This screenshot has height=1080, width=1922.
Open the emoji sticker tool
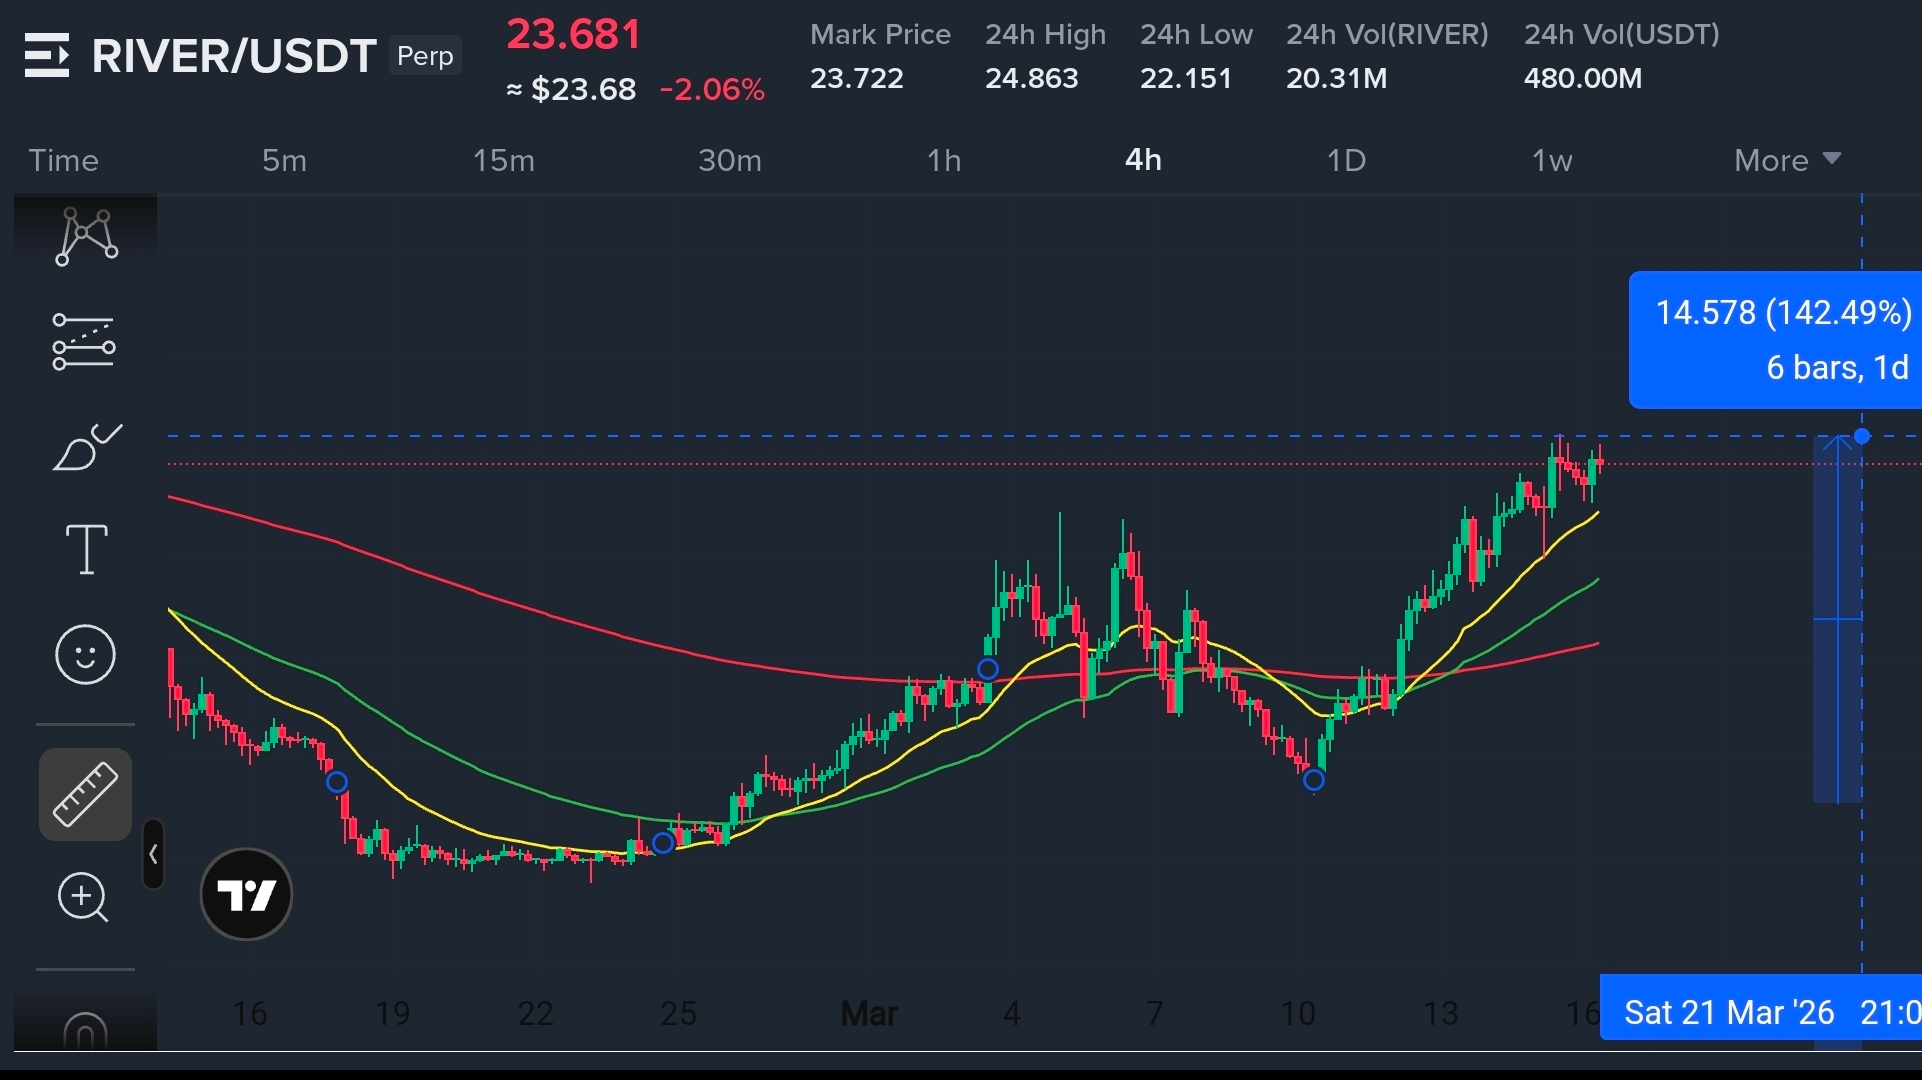tap(85, 655)
